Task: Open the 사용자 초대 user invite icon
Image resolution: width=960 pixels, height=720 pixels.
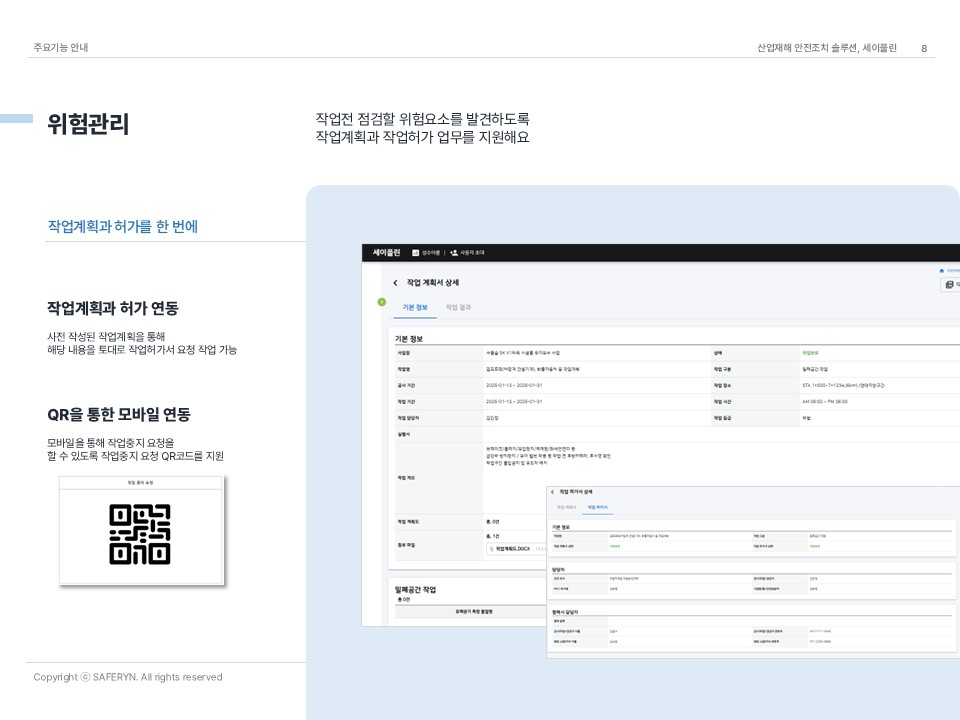Action: pyautogui.click(x=454, y=253)
